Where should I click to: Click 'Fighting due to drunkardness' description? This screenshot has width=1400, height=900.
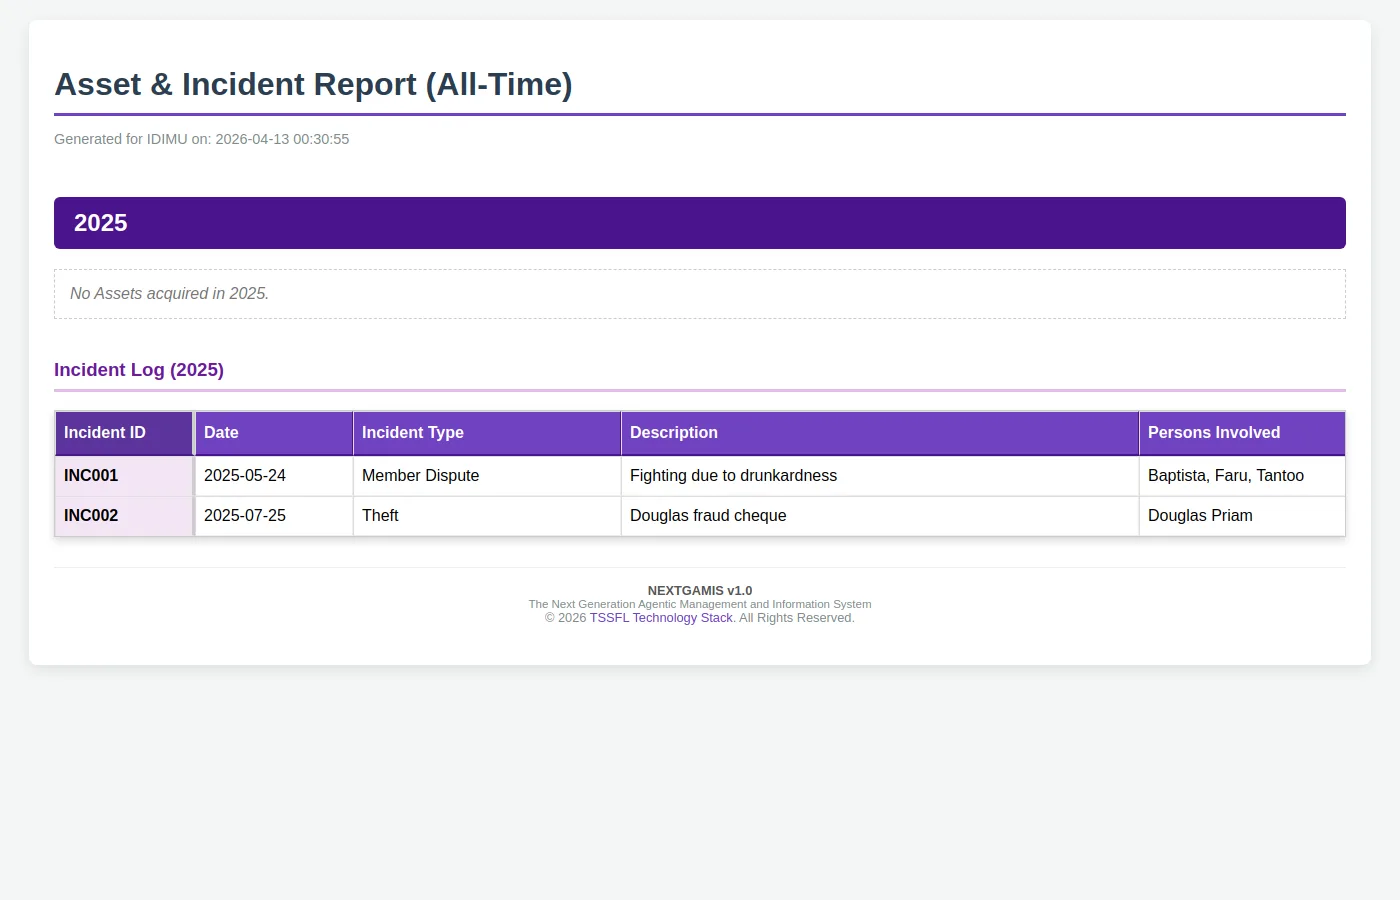coord(733,476)
